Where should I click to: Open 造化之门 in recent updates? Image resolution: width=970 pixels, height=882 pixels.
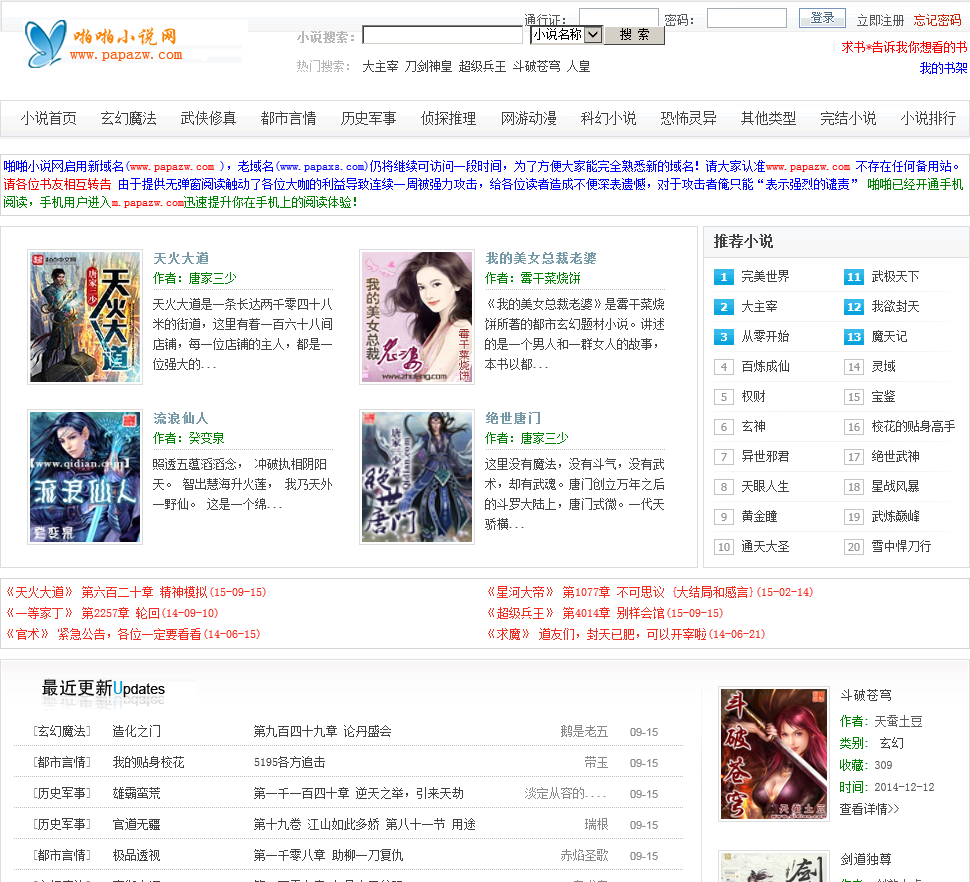coord(136,732)
